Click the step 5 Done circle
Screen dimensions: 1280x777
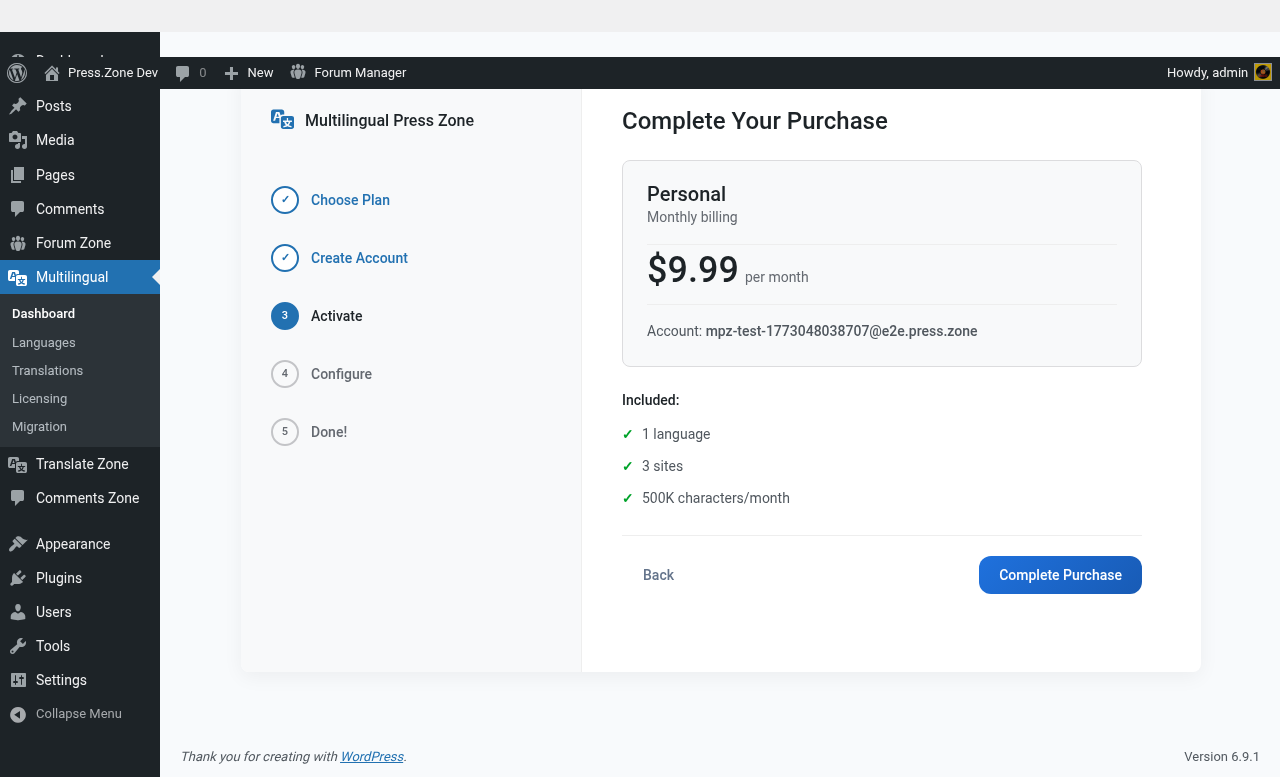click(285, 432)
